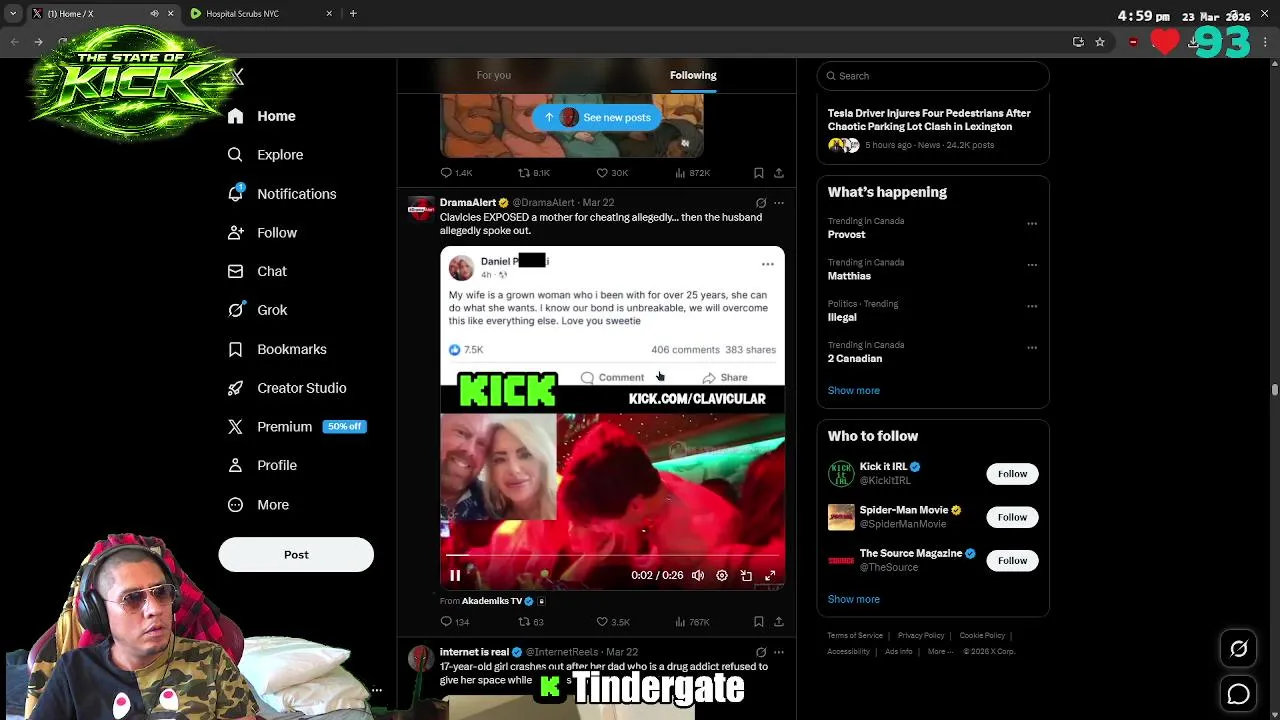Open internet is real post options
This screenshot has height=720, width=1280.
(779, 652)
